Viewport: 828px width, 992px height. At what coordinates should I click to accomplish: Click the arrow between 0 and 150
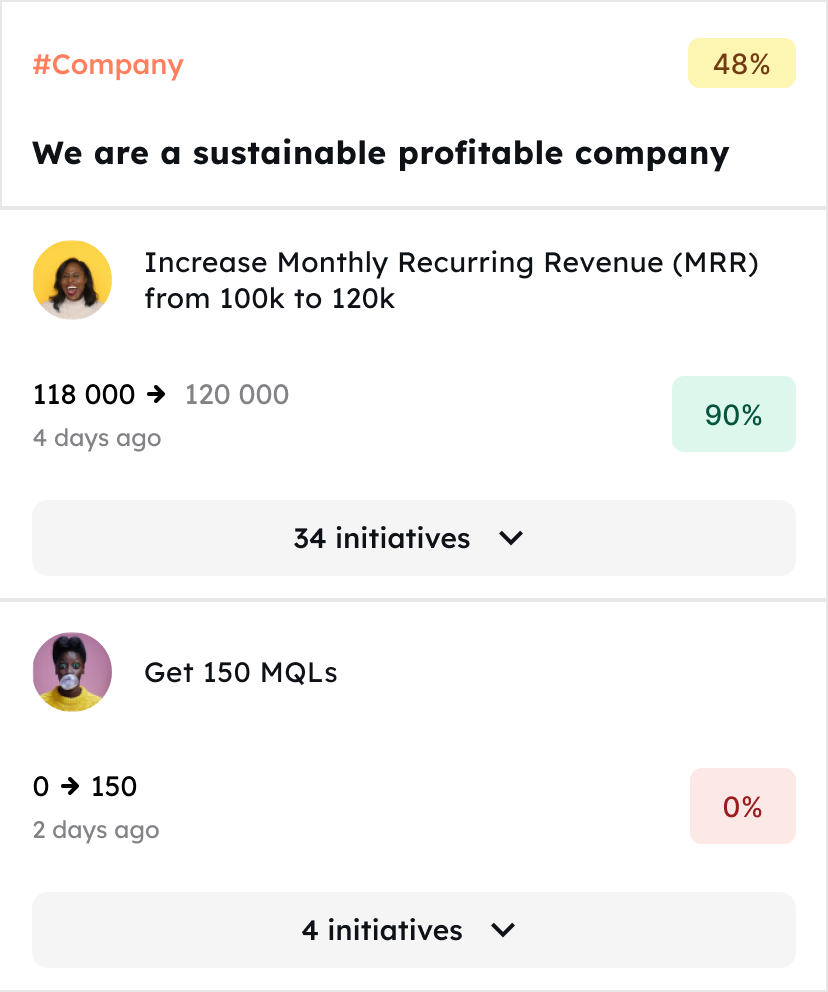(69, 787)
